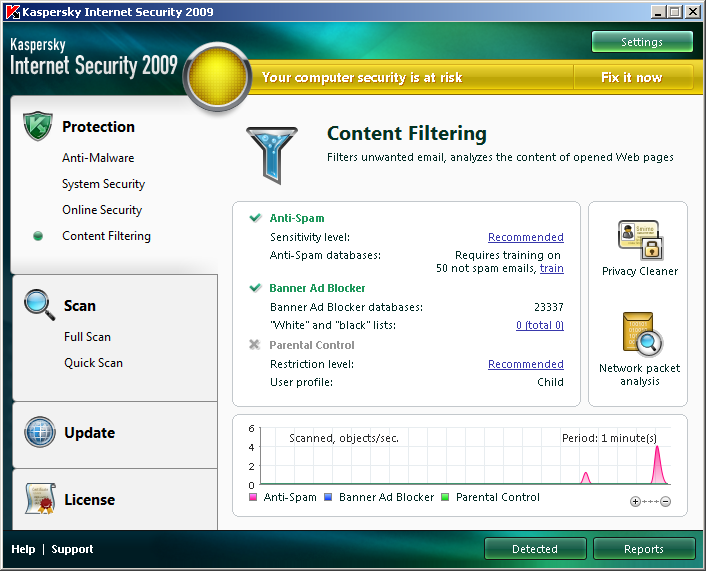Click the User profile value Child
The width and height of the screenshot is (706, 571).
click(550, 382)
